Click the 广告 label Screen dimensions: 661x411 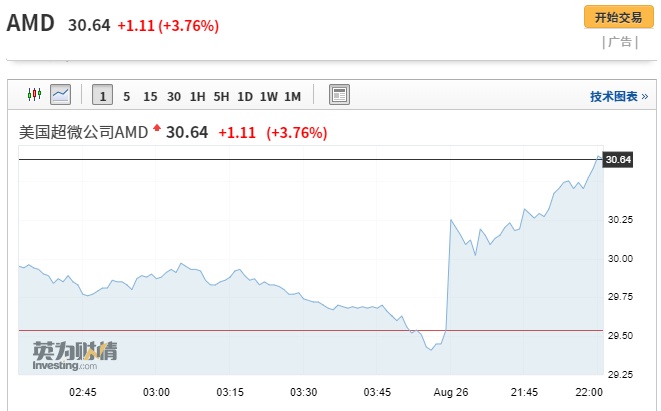click(x=619, y=42)
